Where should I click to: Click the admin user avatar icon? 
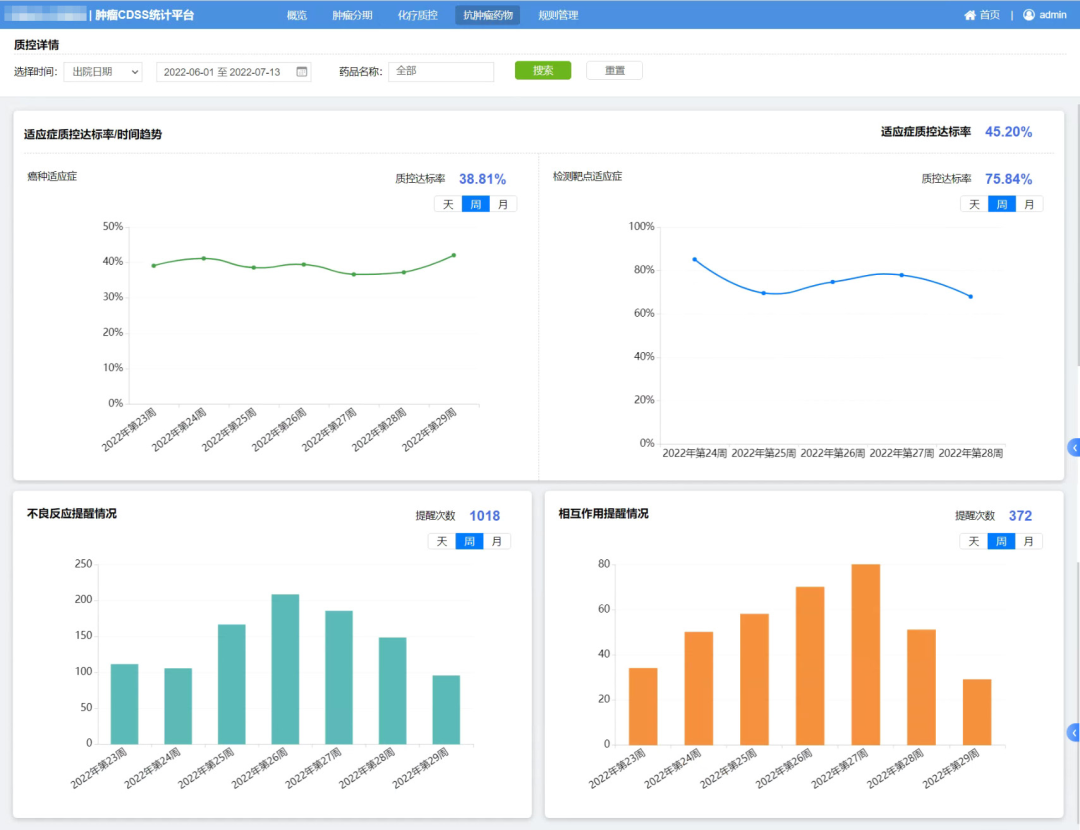(1028, 14)
